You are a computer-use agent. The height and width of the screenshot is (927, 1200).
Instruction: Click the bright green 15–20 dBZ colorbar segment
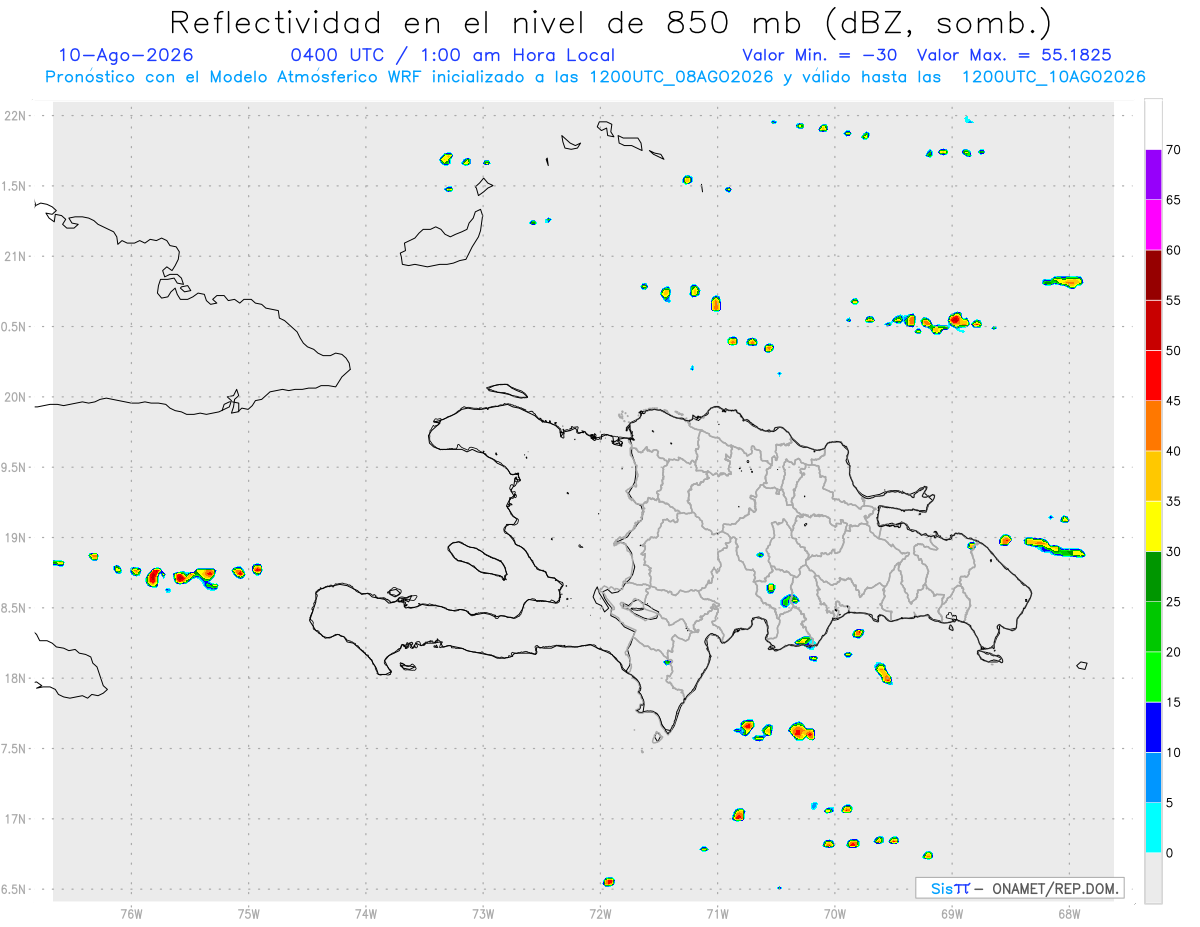tap(1153, 677)
